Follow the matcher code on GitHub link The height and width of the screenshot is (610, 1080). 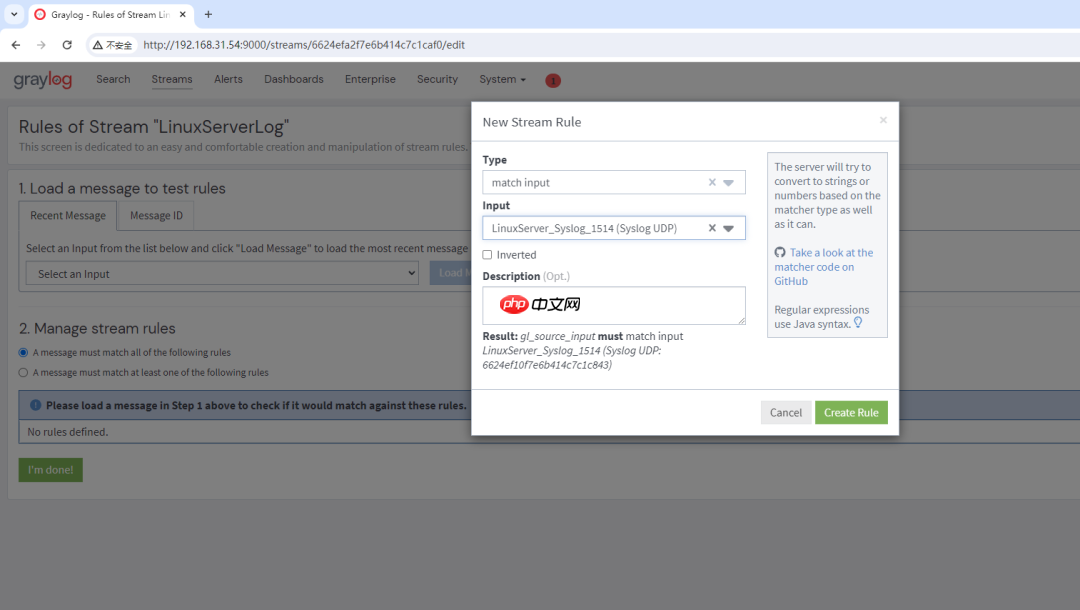coord(824,266)
